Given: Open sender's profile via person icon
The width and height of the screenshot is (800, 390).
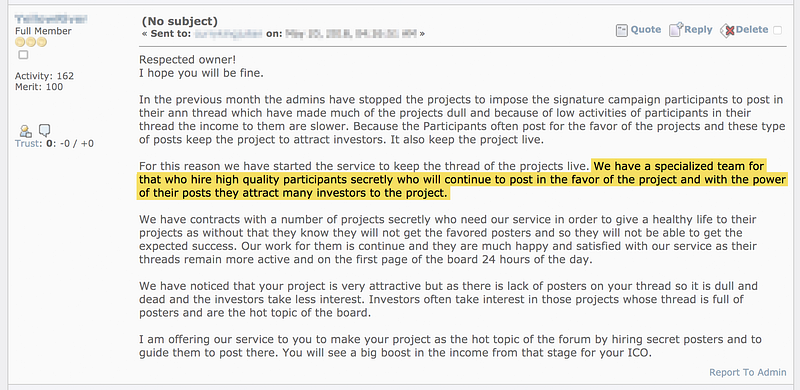Looking at the screenshot, I should click(x=25, y=131).
